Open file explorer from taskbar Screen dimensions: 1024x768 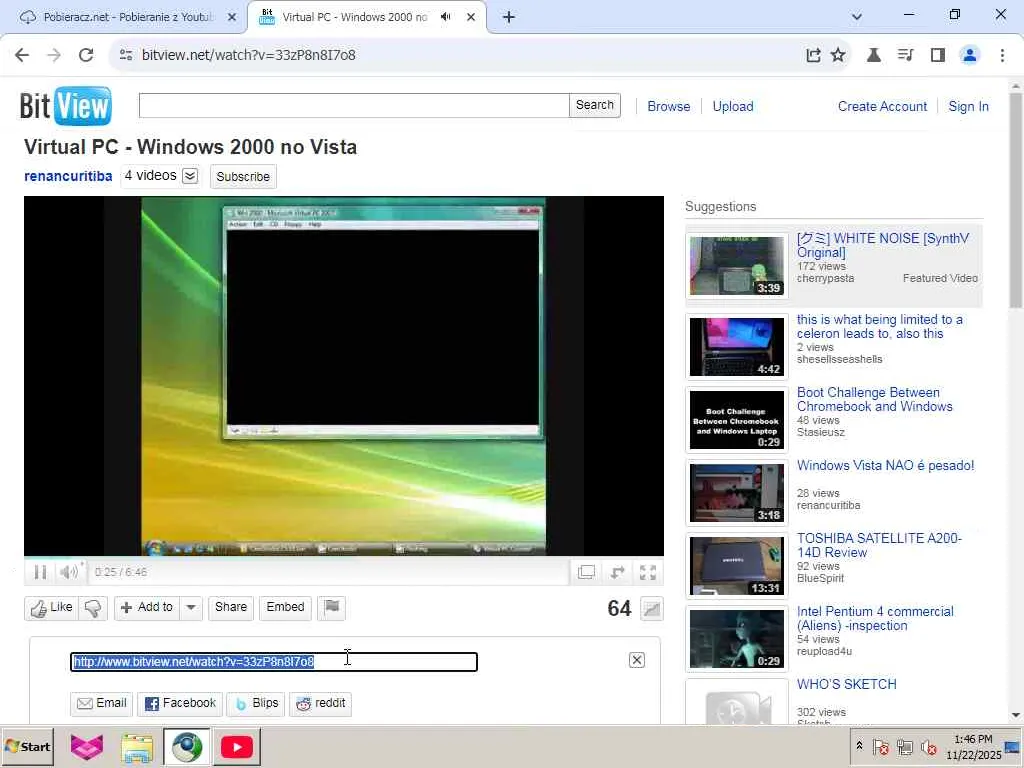coord(137,747)
